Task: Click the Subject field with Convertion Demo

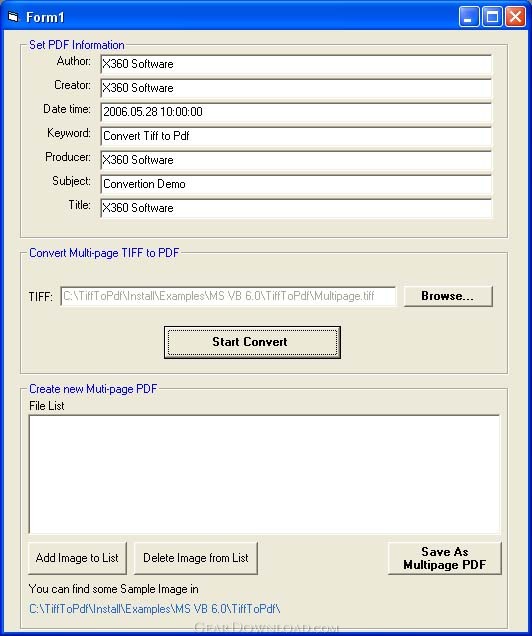Action: tap(296, 184)
